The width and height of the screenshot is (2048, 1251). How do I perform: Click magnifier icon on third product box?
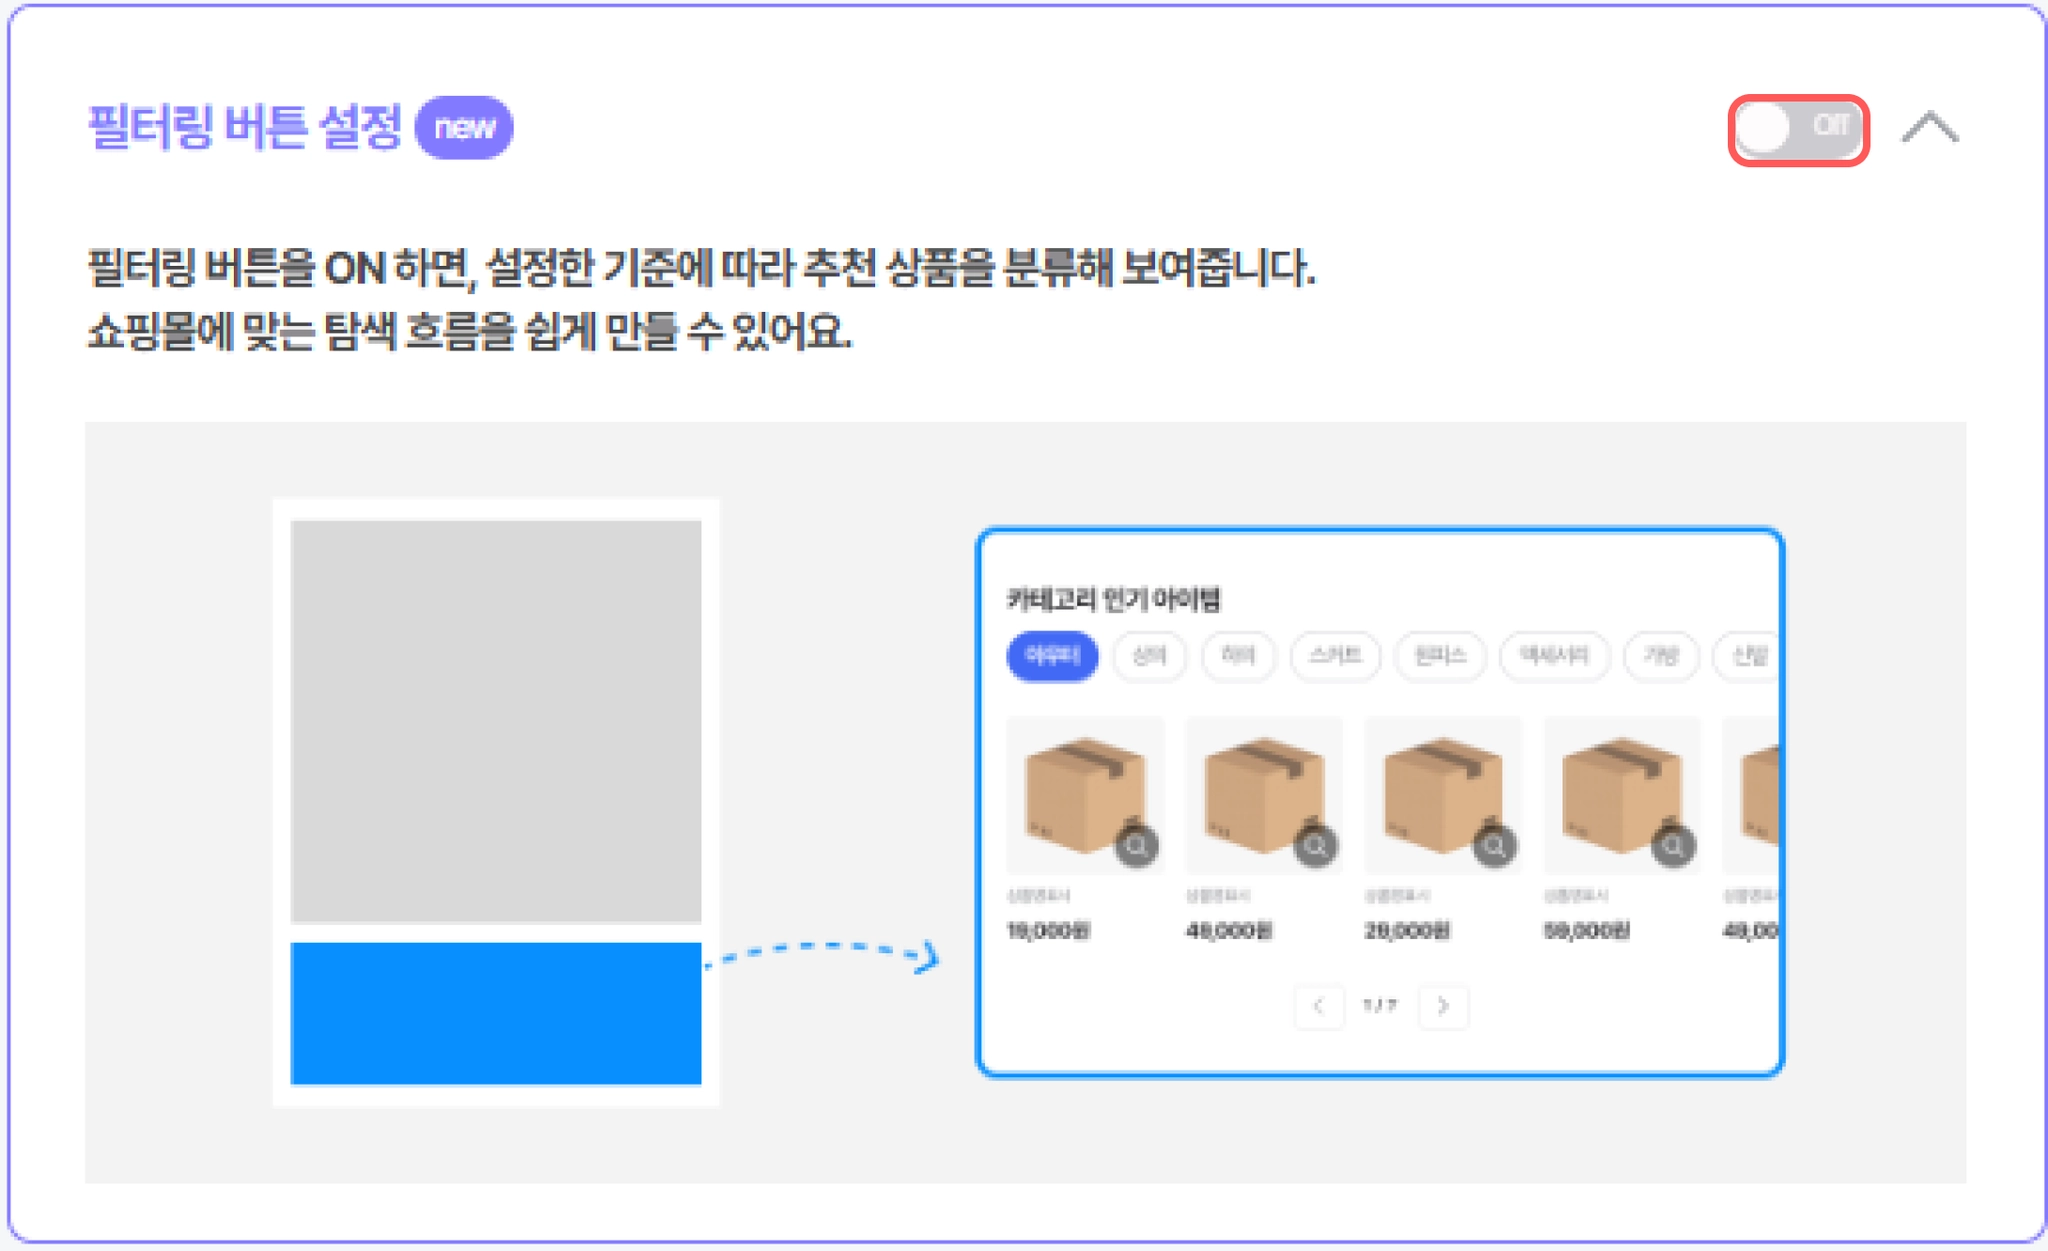pos(1494,846)
